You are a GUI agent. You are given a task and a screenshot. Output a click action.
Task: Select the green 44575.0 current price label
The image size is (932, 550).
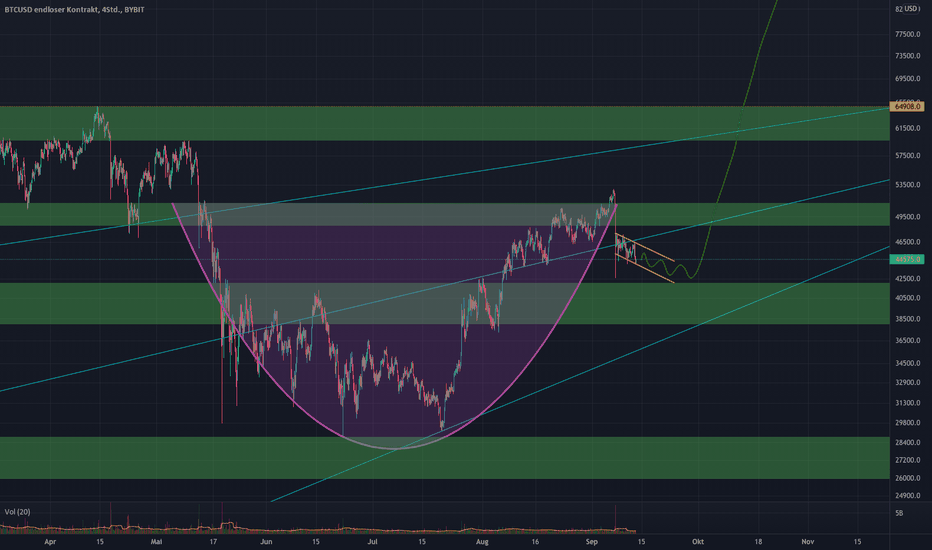(907, 259)
